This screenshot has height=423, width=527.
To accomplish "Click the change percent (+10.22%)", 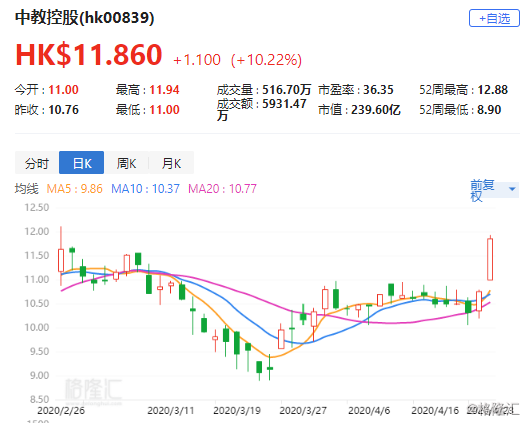I will (x=266, y=60).
